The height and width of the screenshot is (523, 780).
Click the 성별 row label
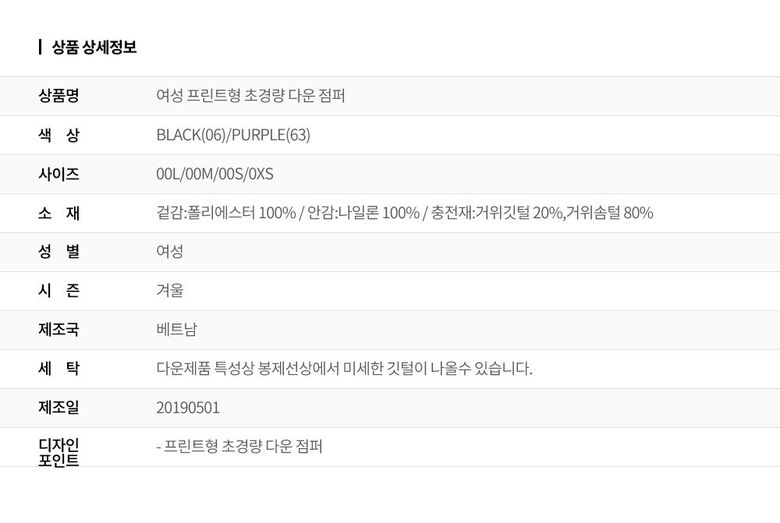[59, 252]
